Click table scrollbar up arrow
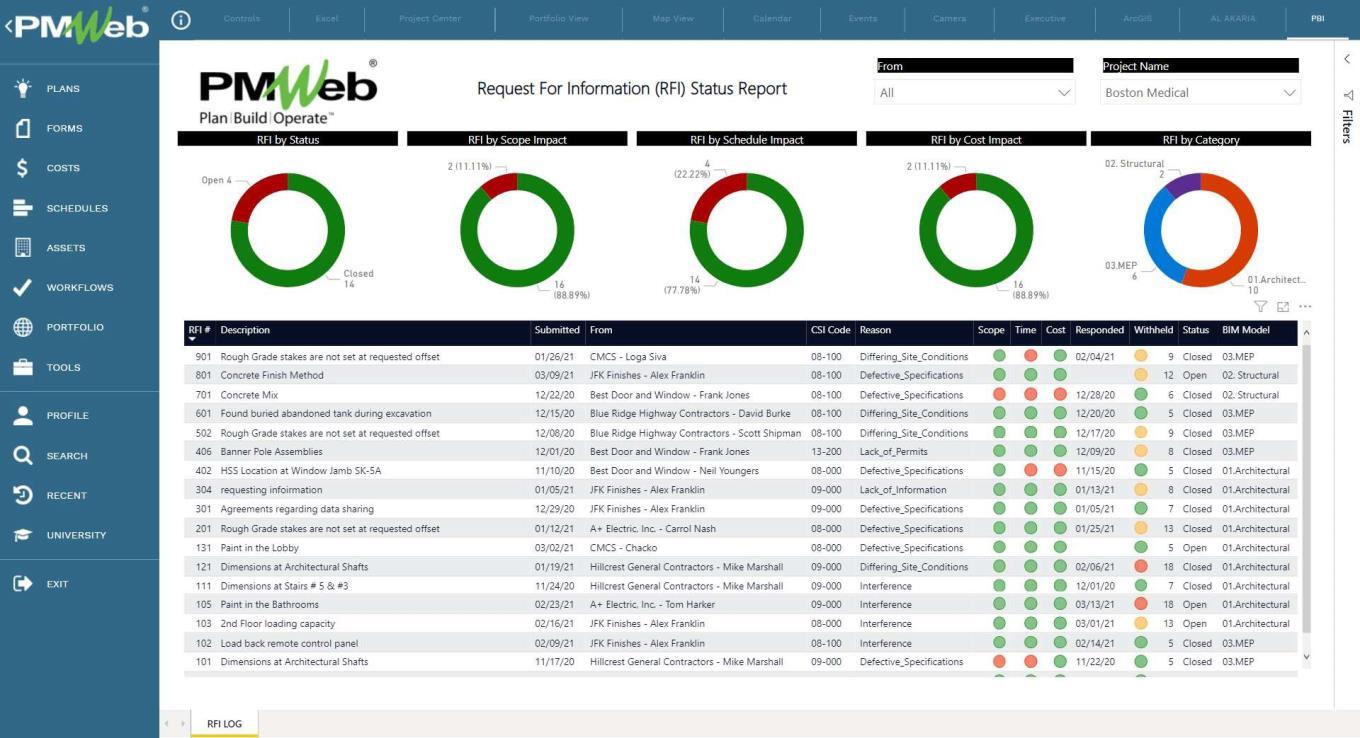This screenshot has width=1360, height=738. tap(1305, 332)
